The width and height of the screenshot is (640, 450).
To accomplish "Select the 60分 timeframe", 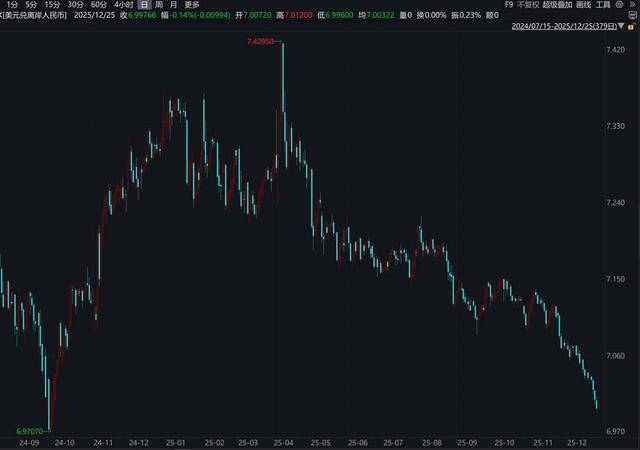I will coord(99,5).
